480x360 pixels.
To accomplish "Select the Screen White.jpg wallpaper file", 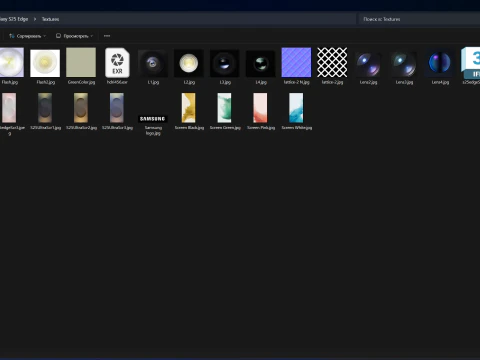I will pyautogui.click(x=297, y=111).
